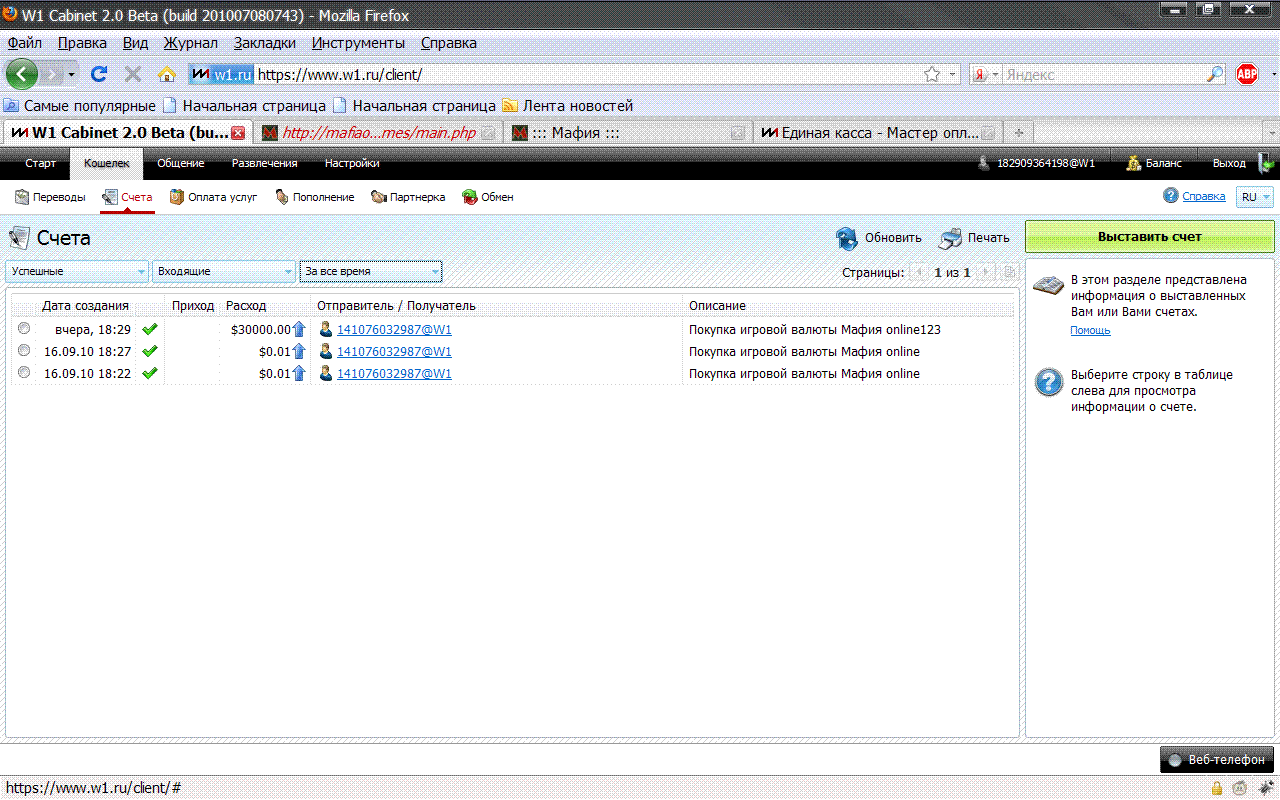
Task: Click the green checkmark in the 16.09.10 18:22 row
Action: [150, 373]
